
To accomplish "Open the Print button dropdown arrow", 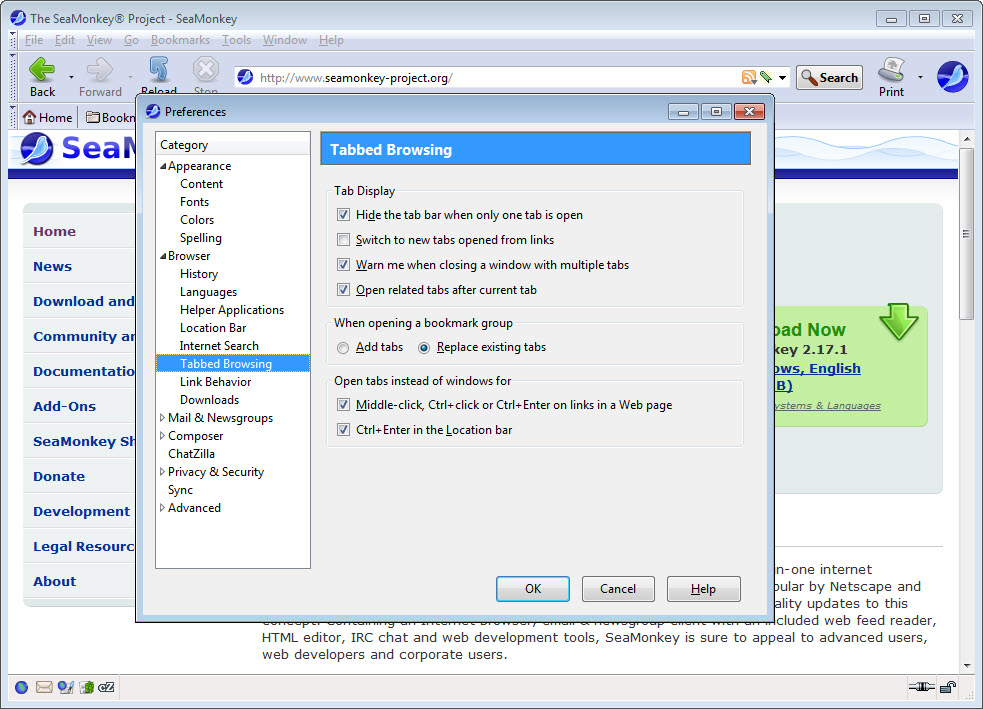I will tap(920, 77).
